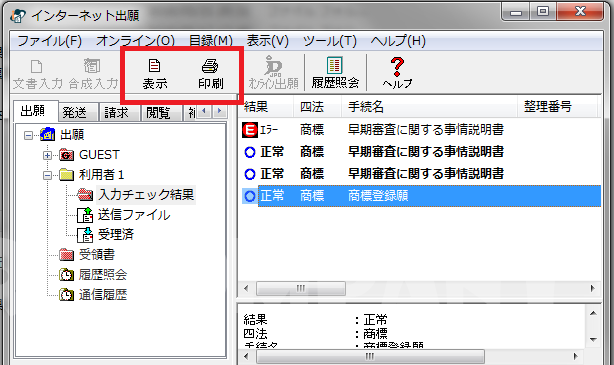Viewport: 614px width, 365px height.
Task: Open the 表示(V) menu
Action: [x=267, y=41]
